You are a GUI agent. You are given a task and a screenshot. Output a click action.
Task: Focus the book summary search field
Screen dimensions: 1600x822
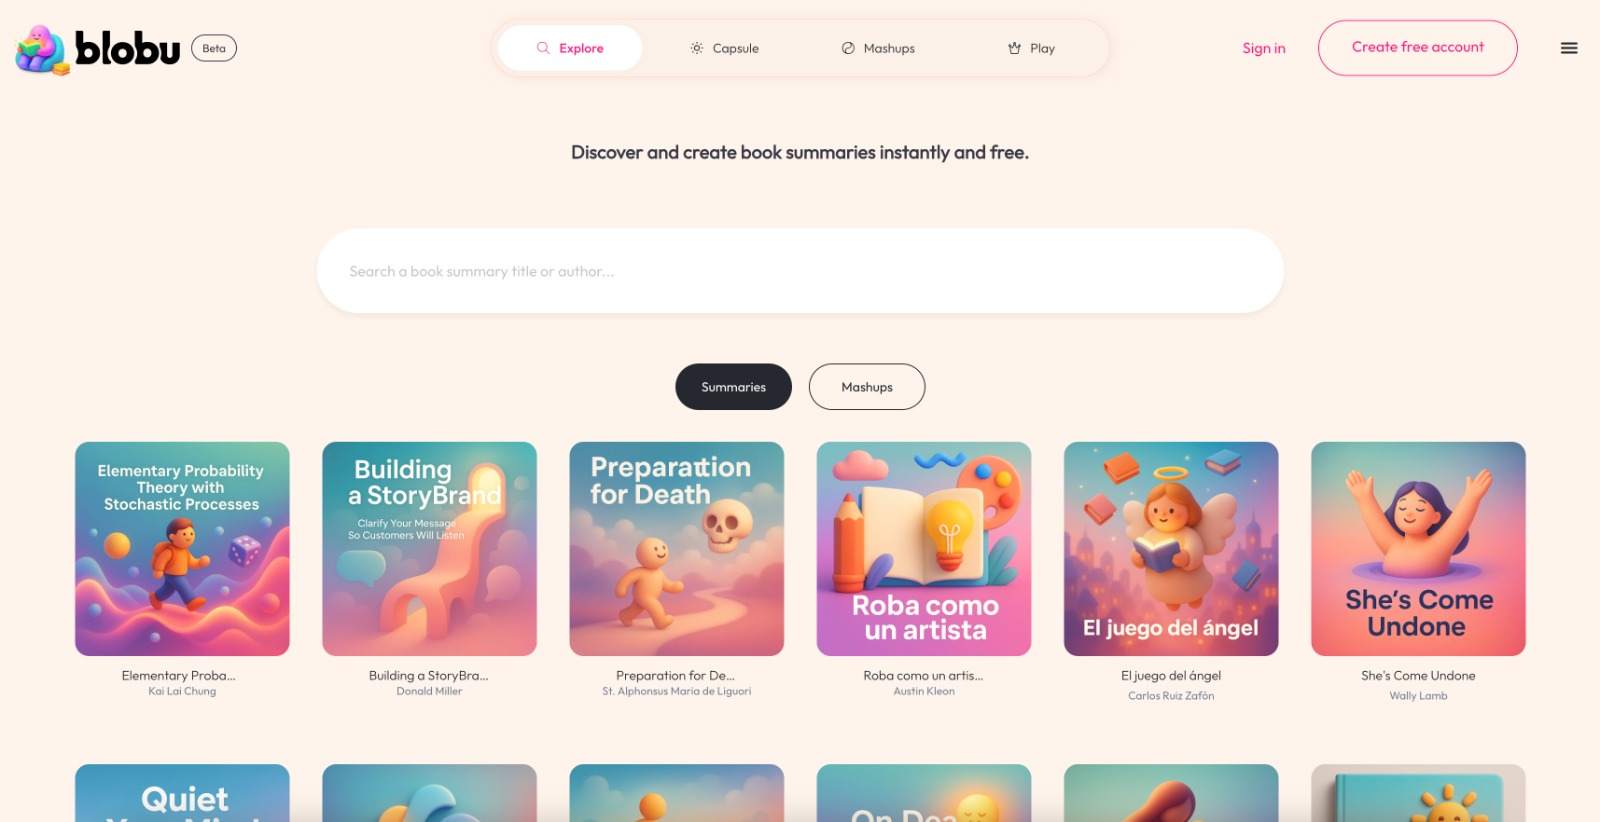click(x=800, y=271)
